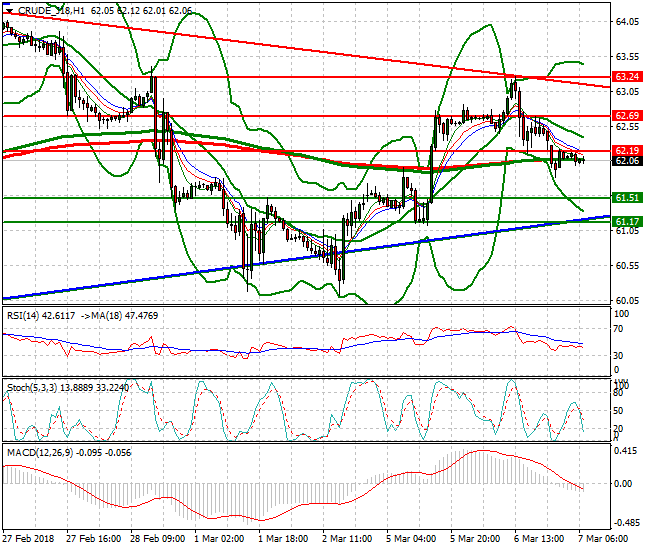Click the RSI scale value 70

(x=618, y=329)
